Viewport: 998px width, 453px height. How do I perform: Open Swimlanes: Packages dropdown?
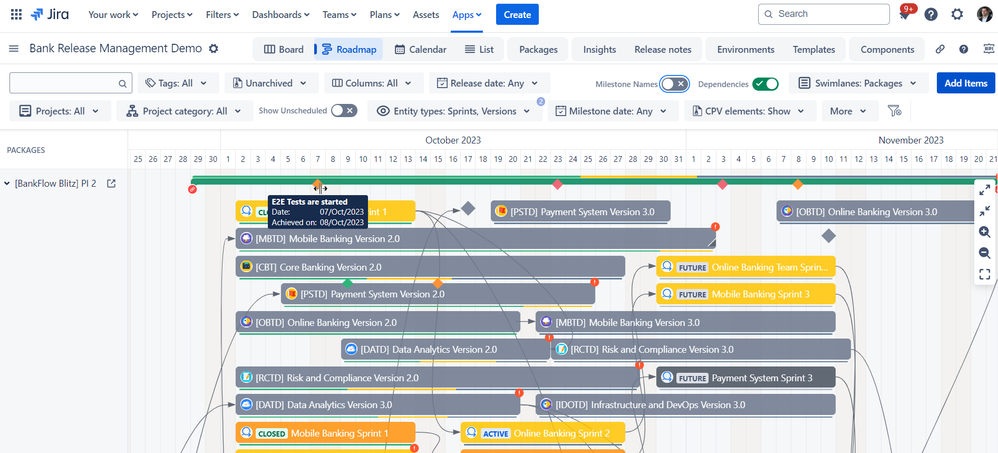tap(859, 83)
